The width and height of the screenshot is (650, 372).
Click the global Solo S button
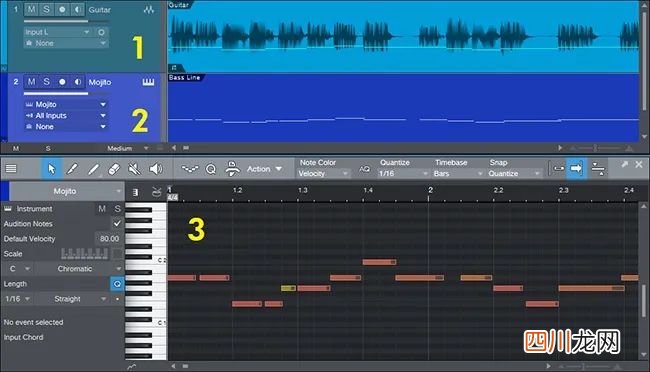48,148
